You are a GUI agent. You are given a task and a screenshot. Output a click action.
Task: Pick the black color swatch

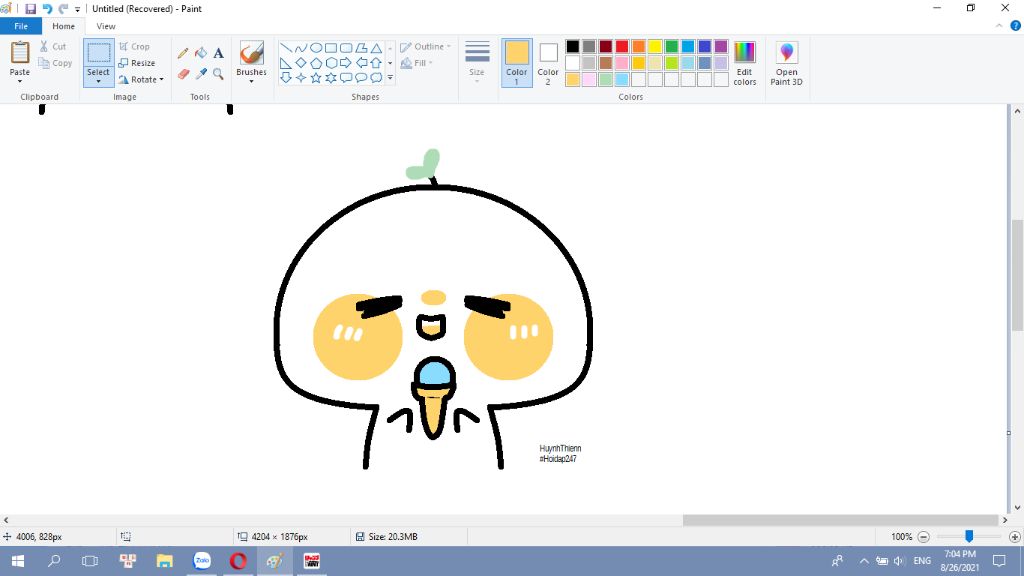573,46
